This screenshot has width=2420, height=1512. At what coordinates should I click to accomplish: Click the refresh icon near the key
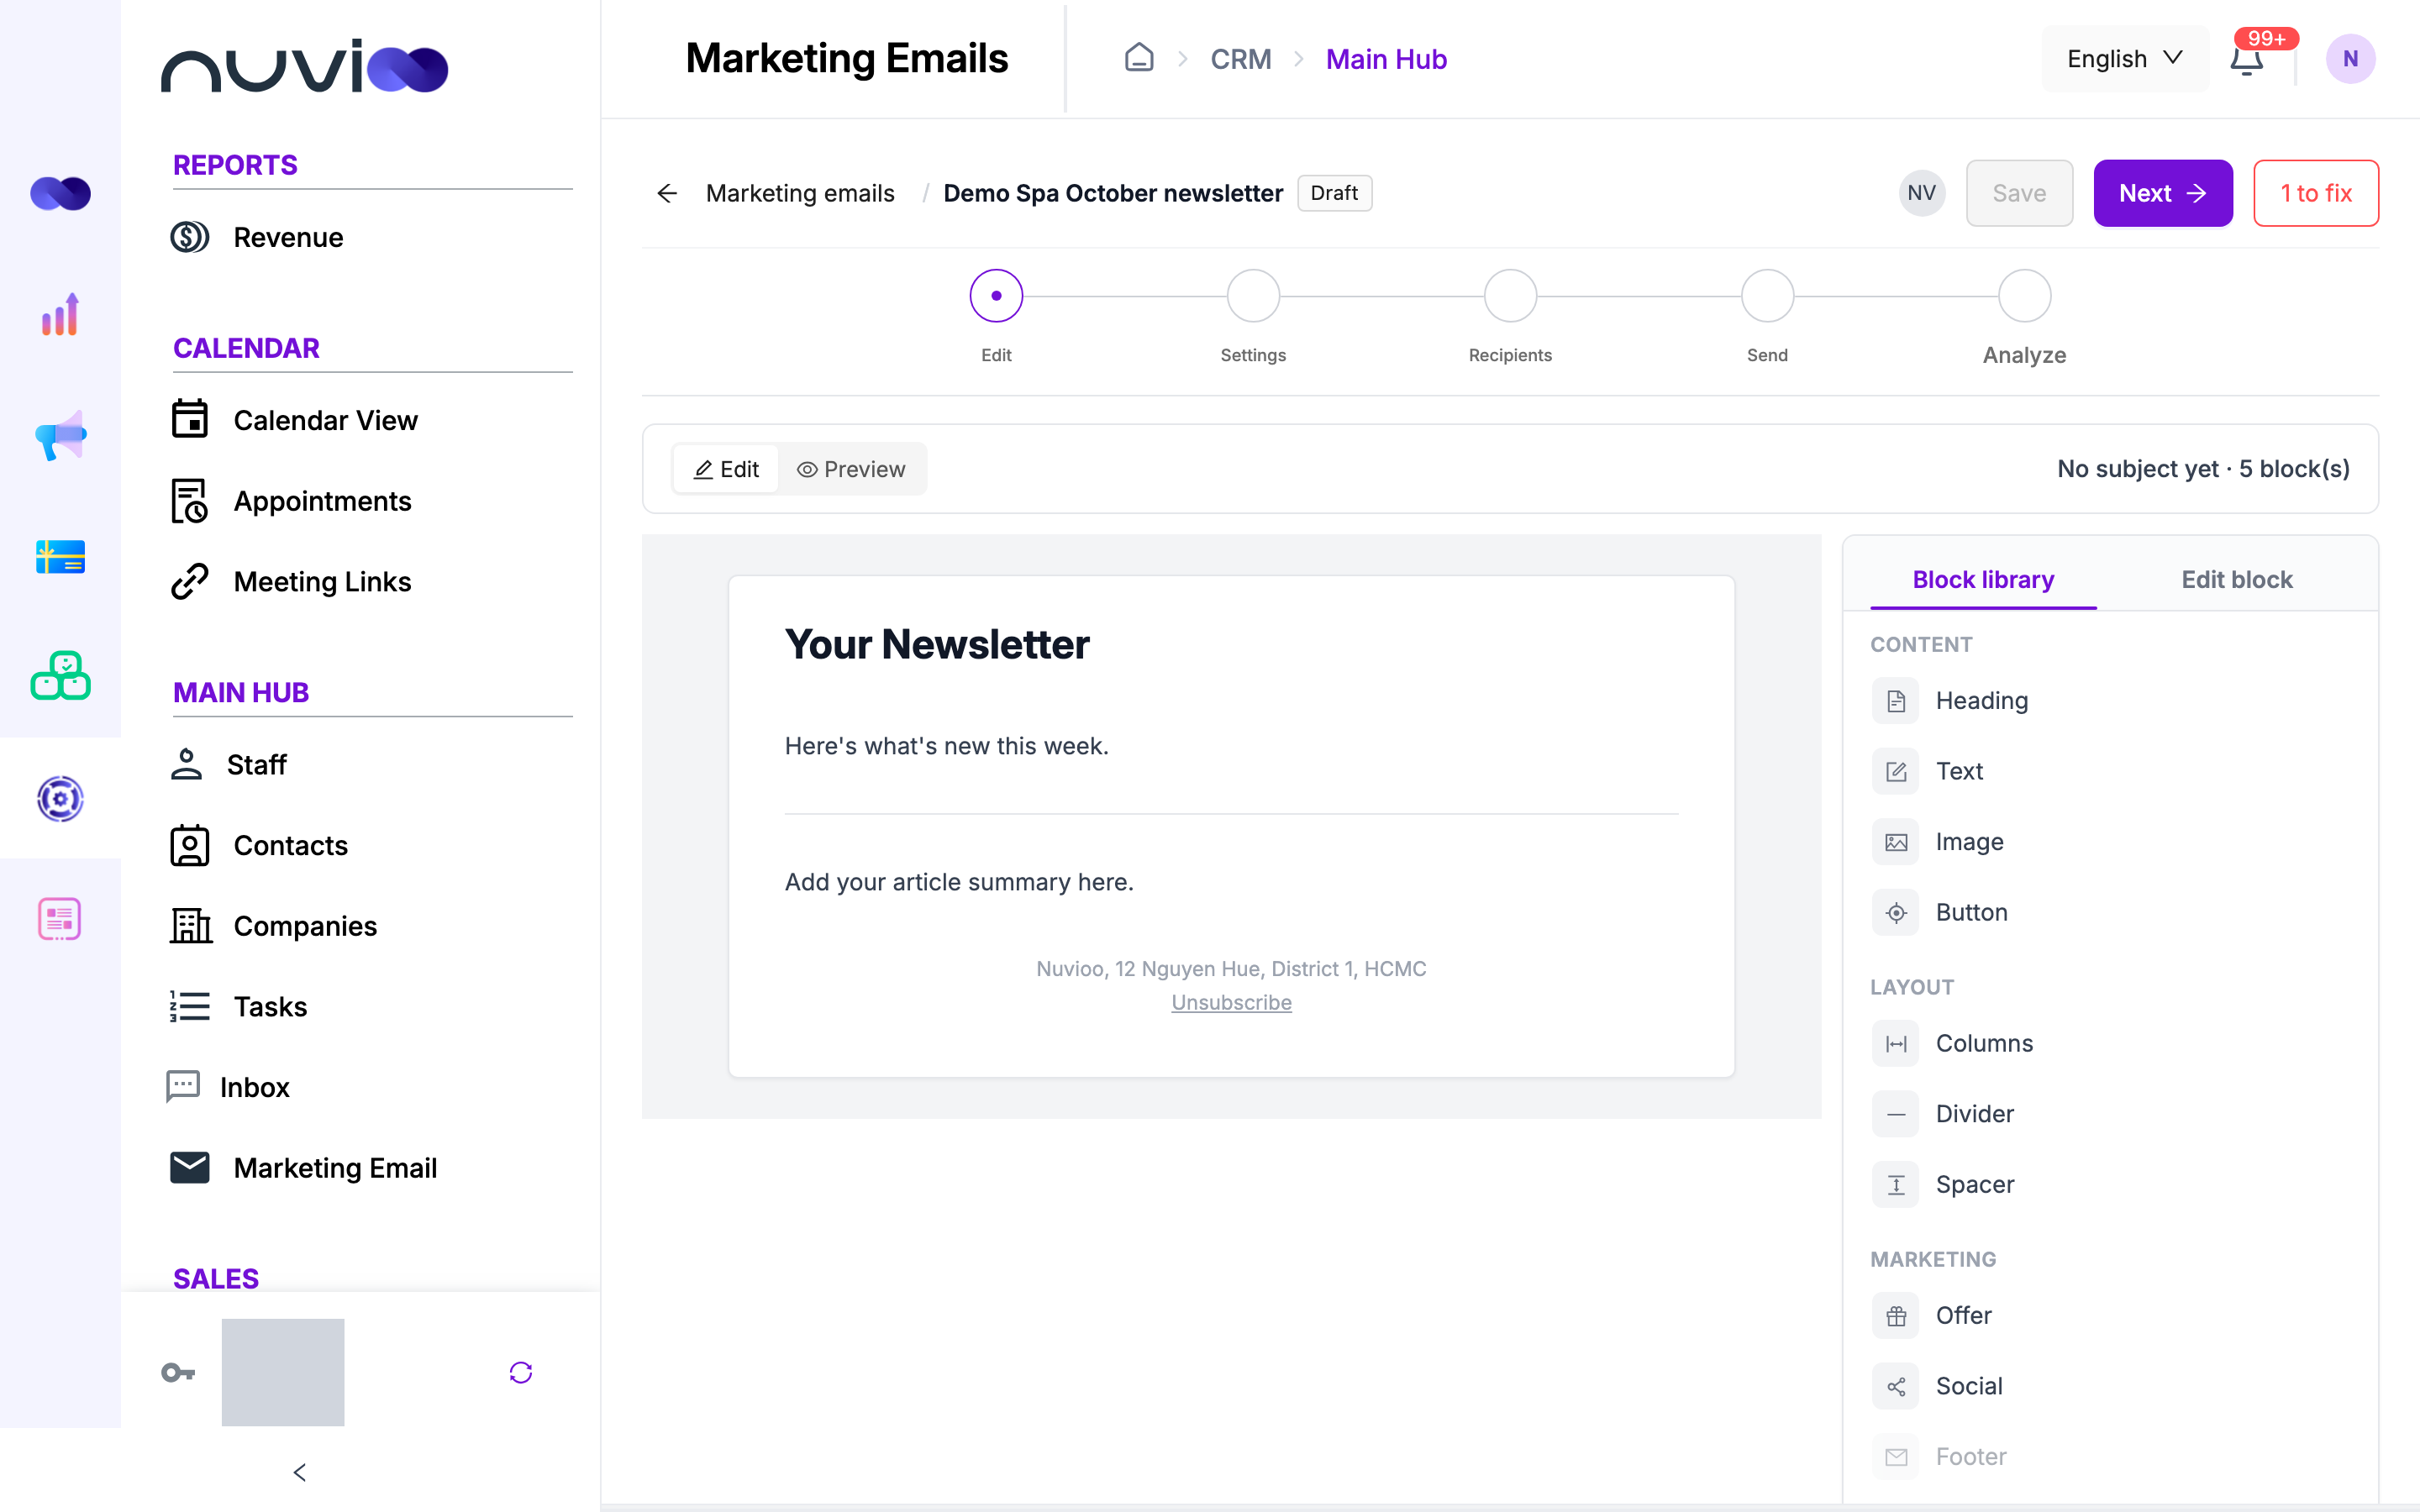point(520,1372)
